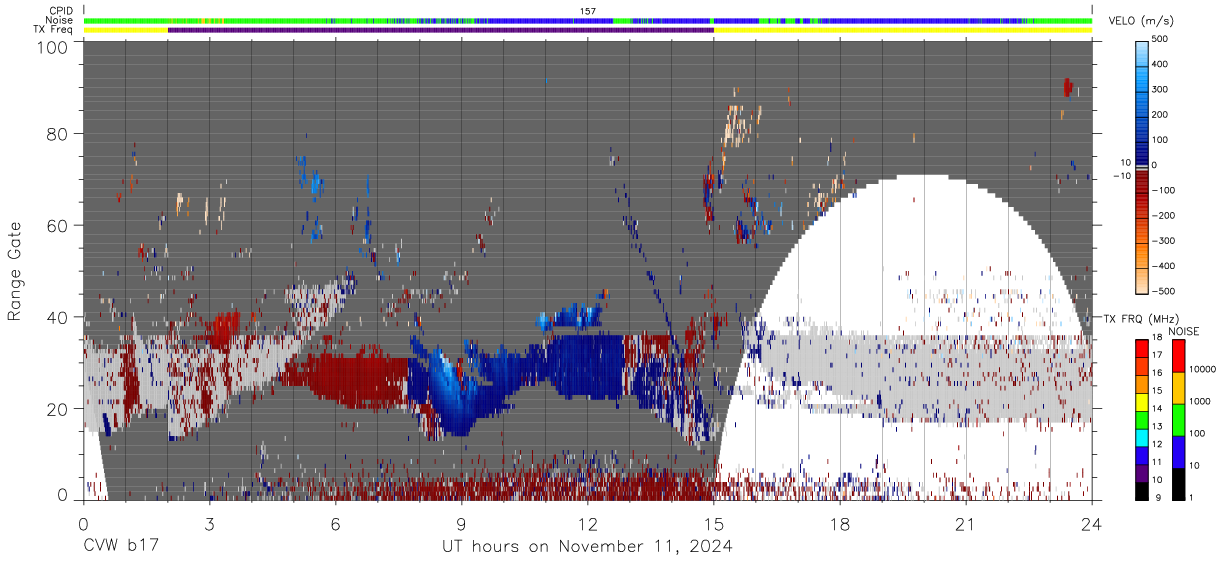The width and height of the screenshot is (1228, 567).
Task: Click the 80 range gate tick label
Action: 57,133
